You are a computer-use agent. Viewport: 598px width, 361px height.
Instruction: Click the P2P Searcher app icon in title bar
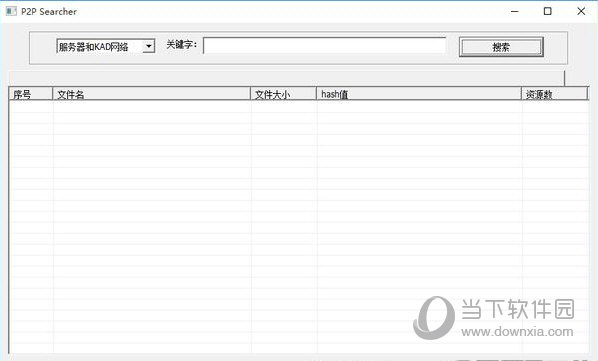[x=11, y=11]
